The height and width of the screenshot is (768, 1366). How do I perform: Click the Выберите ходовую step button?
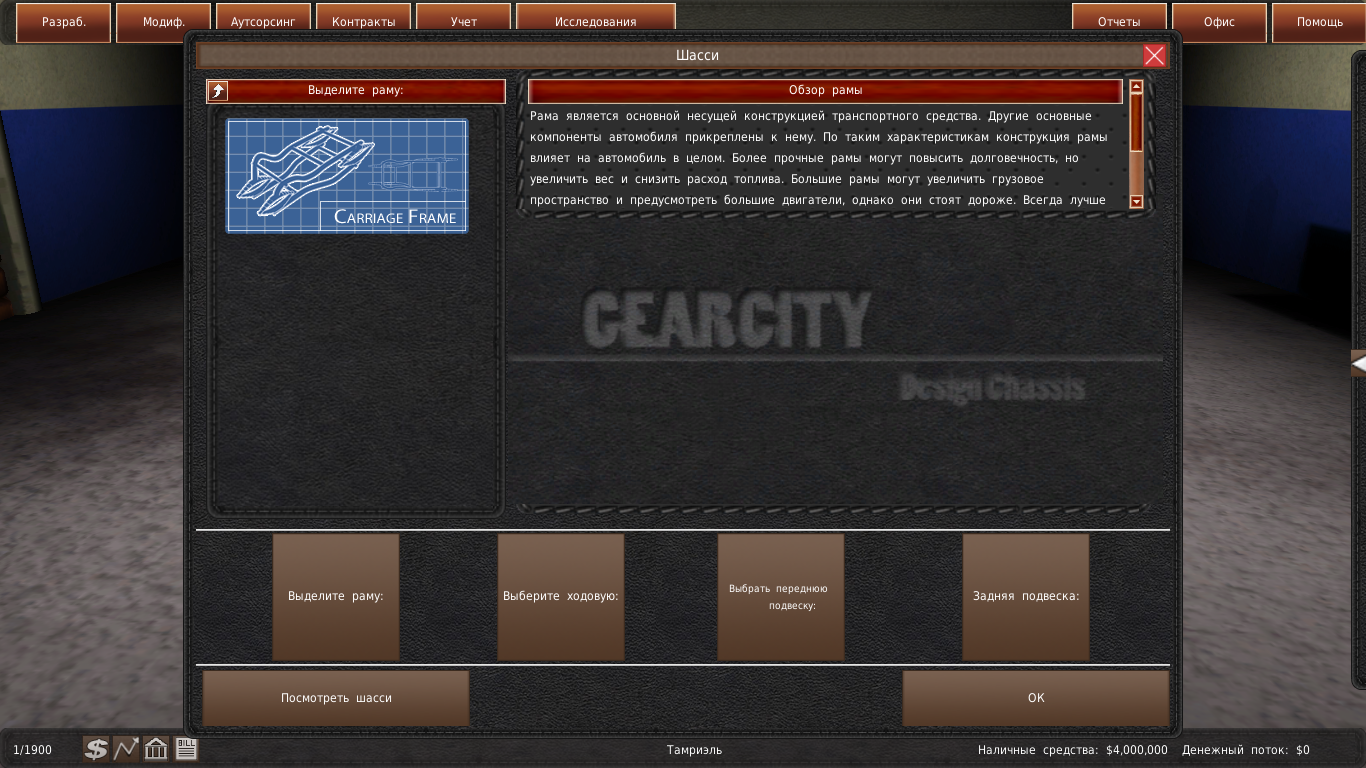pos(561,597)
